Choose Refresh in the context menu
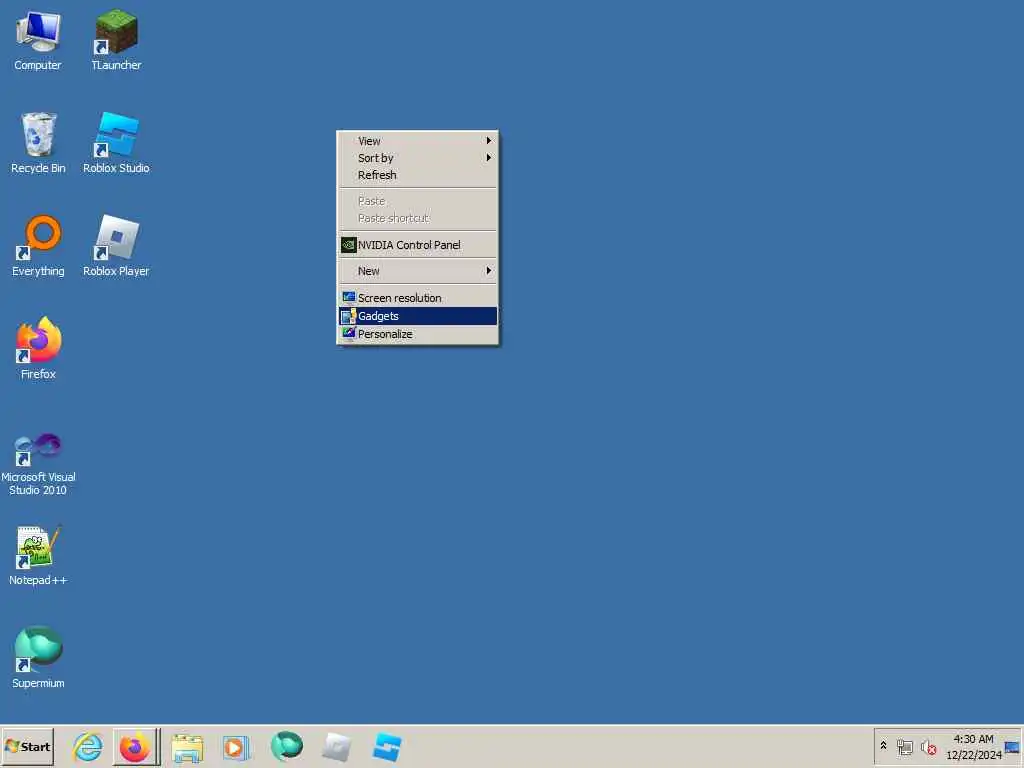This screenshot has height=768, width=1024. pyautogui.click(x=418, y=175)
